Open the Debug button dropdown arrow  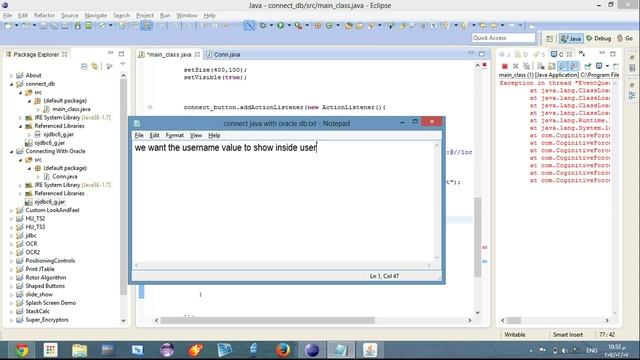(x=271, y=26)
